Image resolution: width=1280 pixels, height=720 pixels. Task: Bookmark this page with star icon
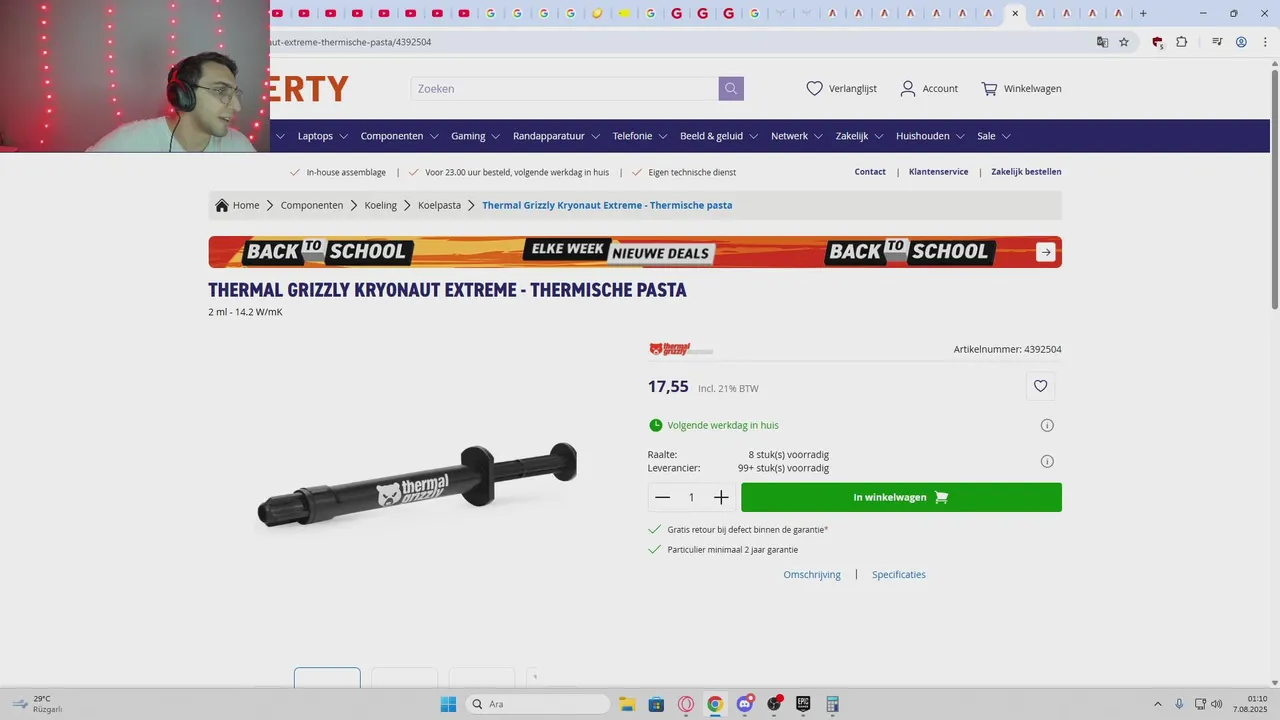1124,42
